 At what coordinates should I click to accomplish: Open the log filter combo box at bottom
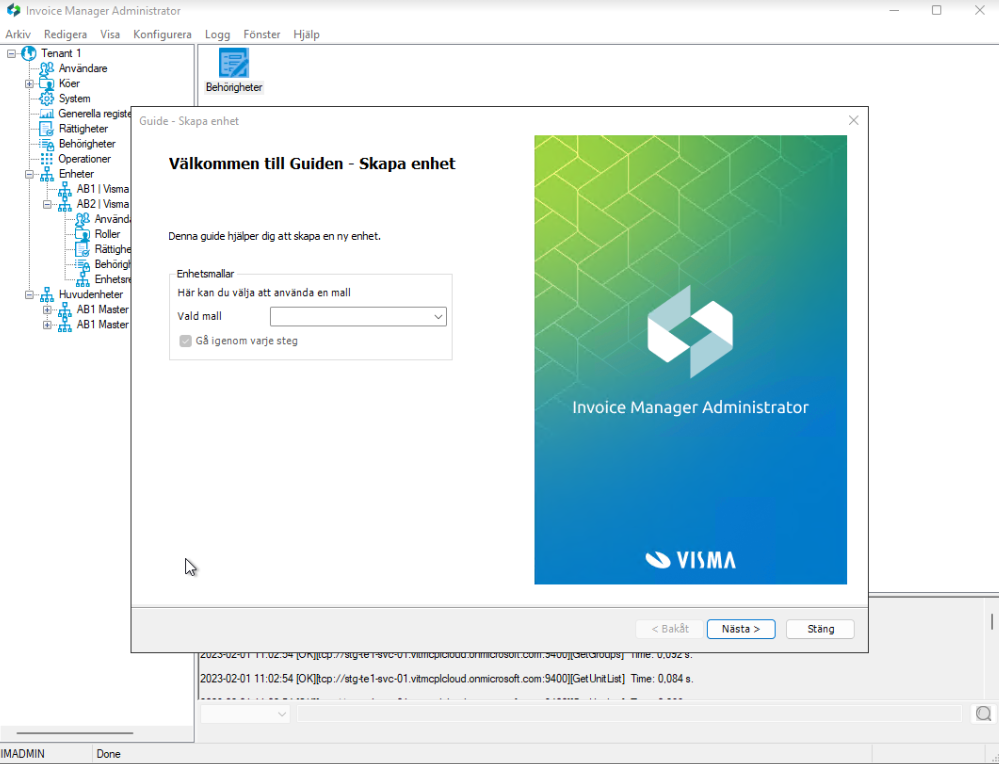(245, 714)
